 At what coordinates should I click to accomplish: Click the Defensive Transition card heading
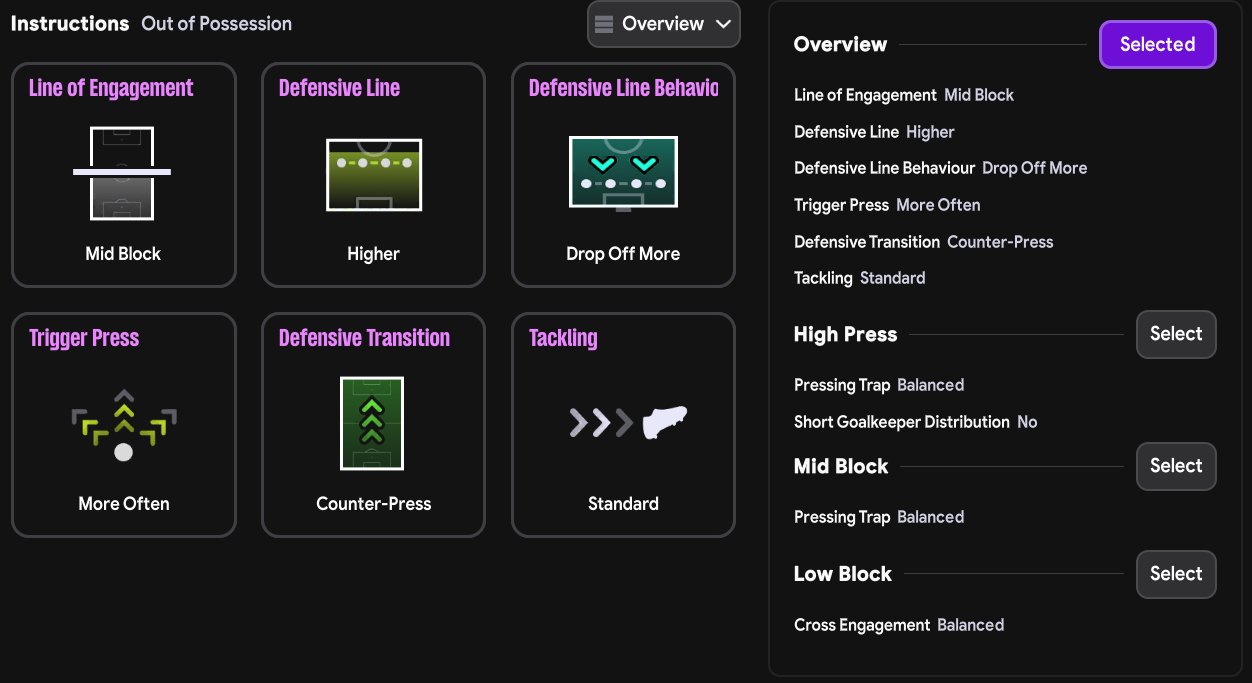tap(364, 338)
